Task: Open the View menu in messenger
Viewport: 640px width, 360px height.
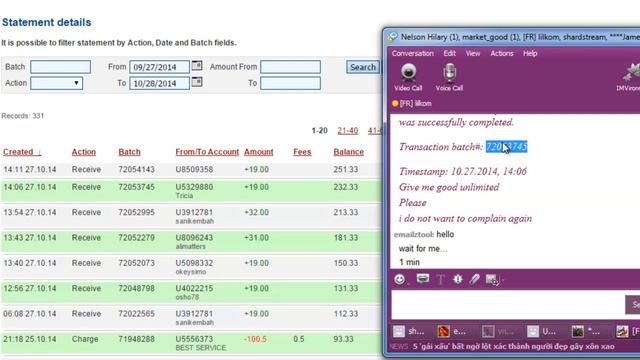Action: [x=473, y=53]
